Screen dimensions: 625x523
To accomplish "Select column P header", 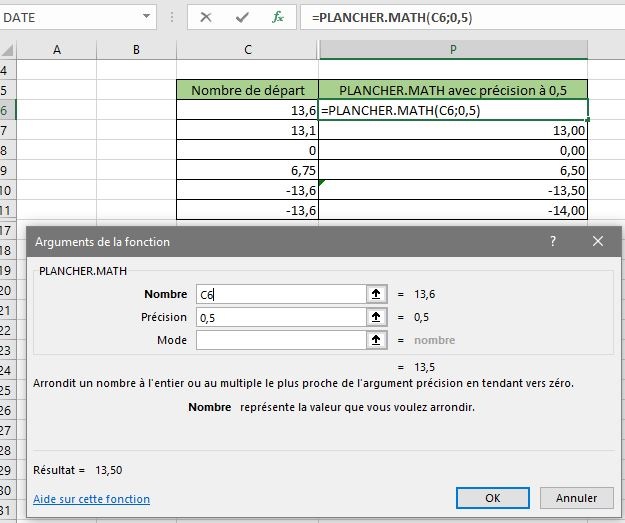I will [453, 50].
